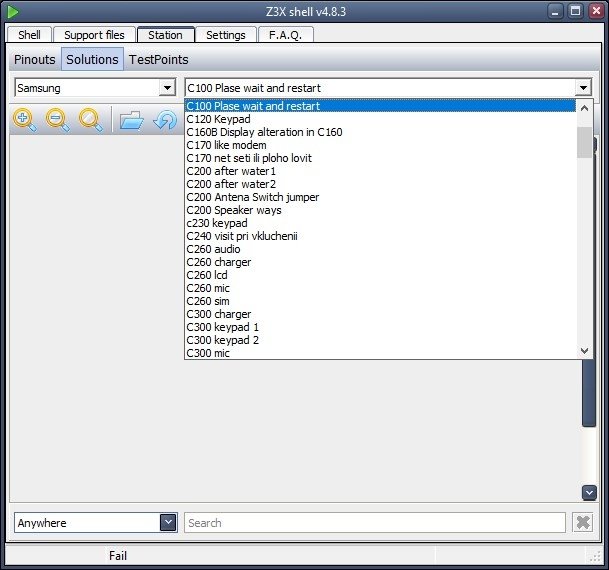The width and height of the screenshot is (609, 570).
Task: Click the blue refresh arrow icon
Action: 165,120
